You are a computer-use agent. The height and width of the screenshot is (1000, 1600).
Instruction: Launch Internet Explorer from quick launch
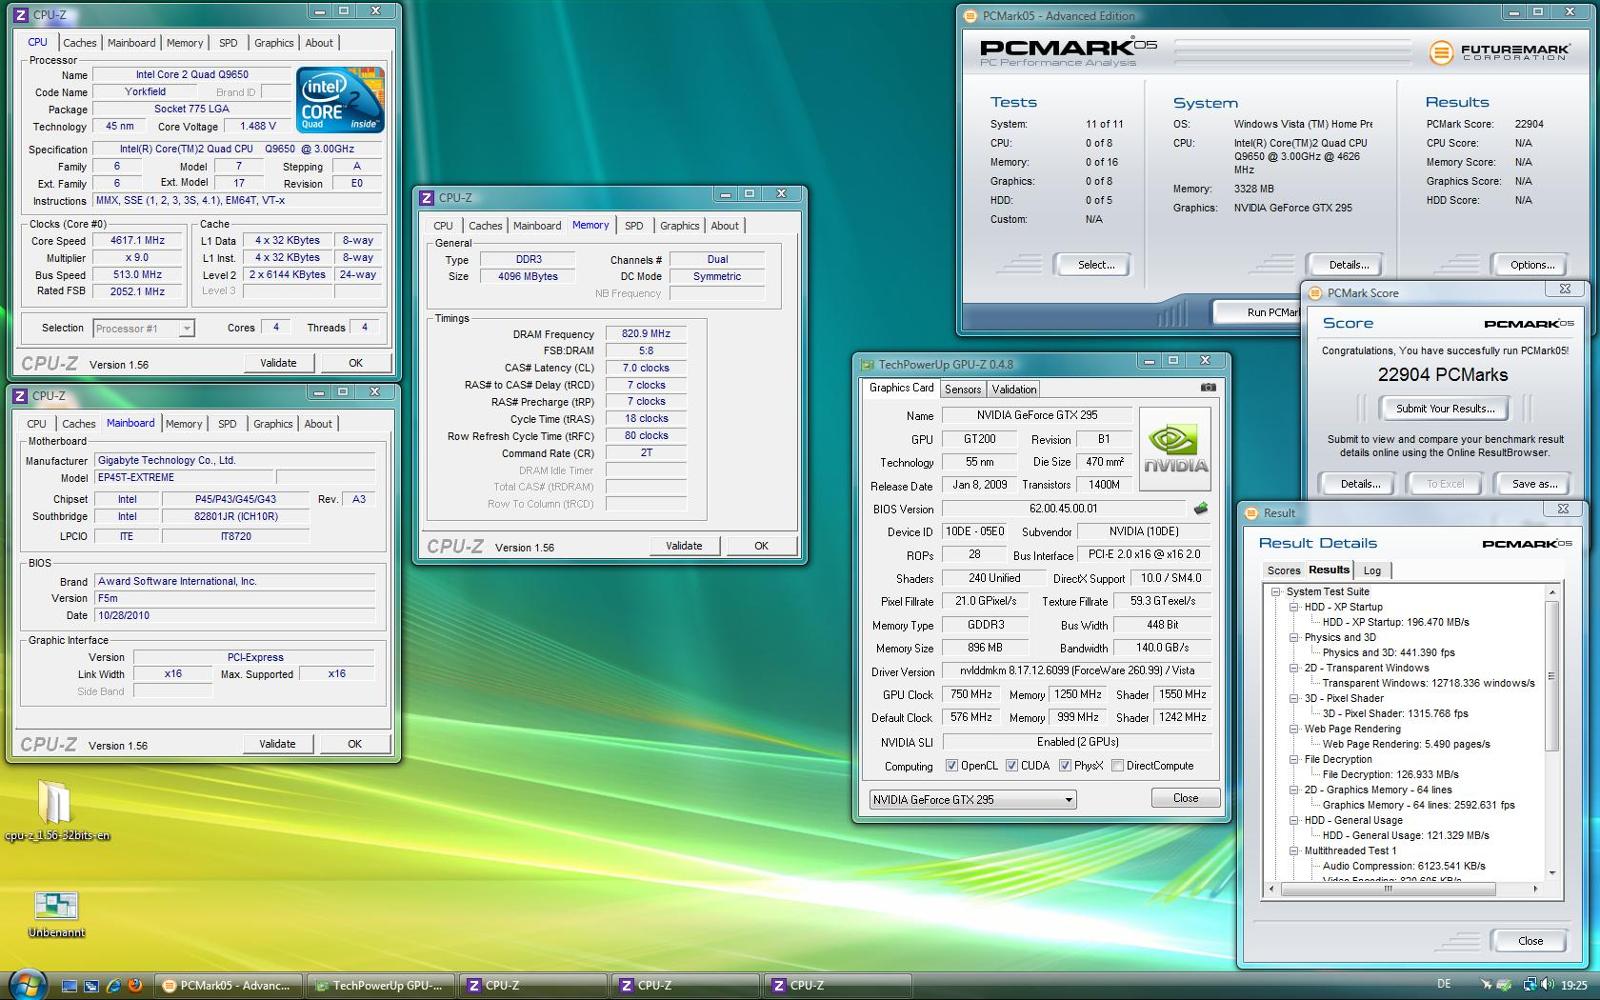point(113,985)
